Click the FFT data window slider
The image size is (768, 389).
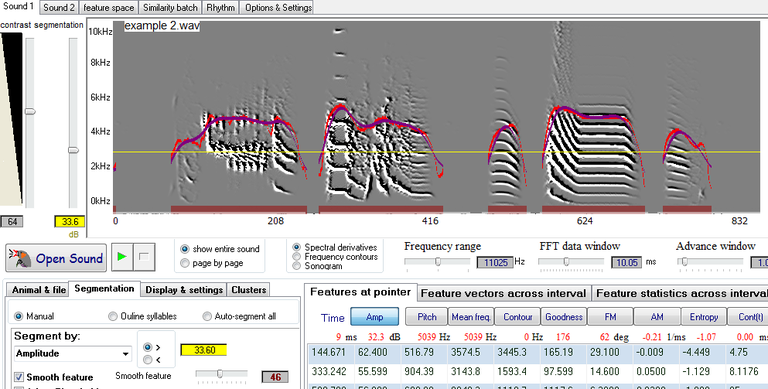click(567, 262)
